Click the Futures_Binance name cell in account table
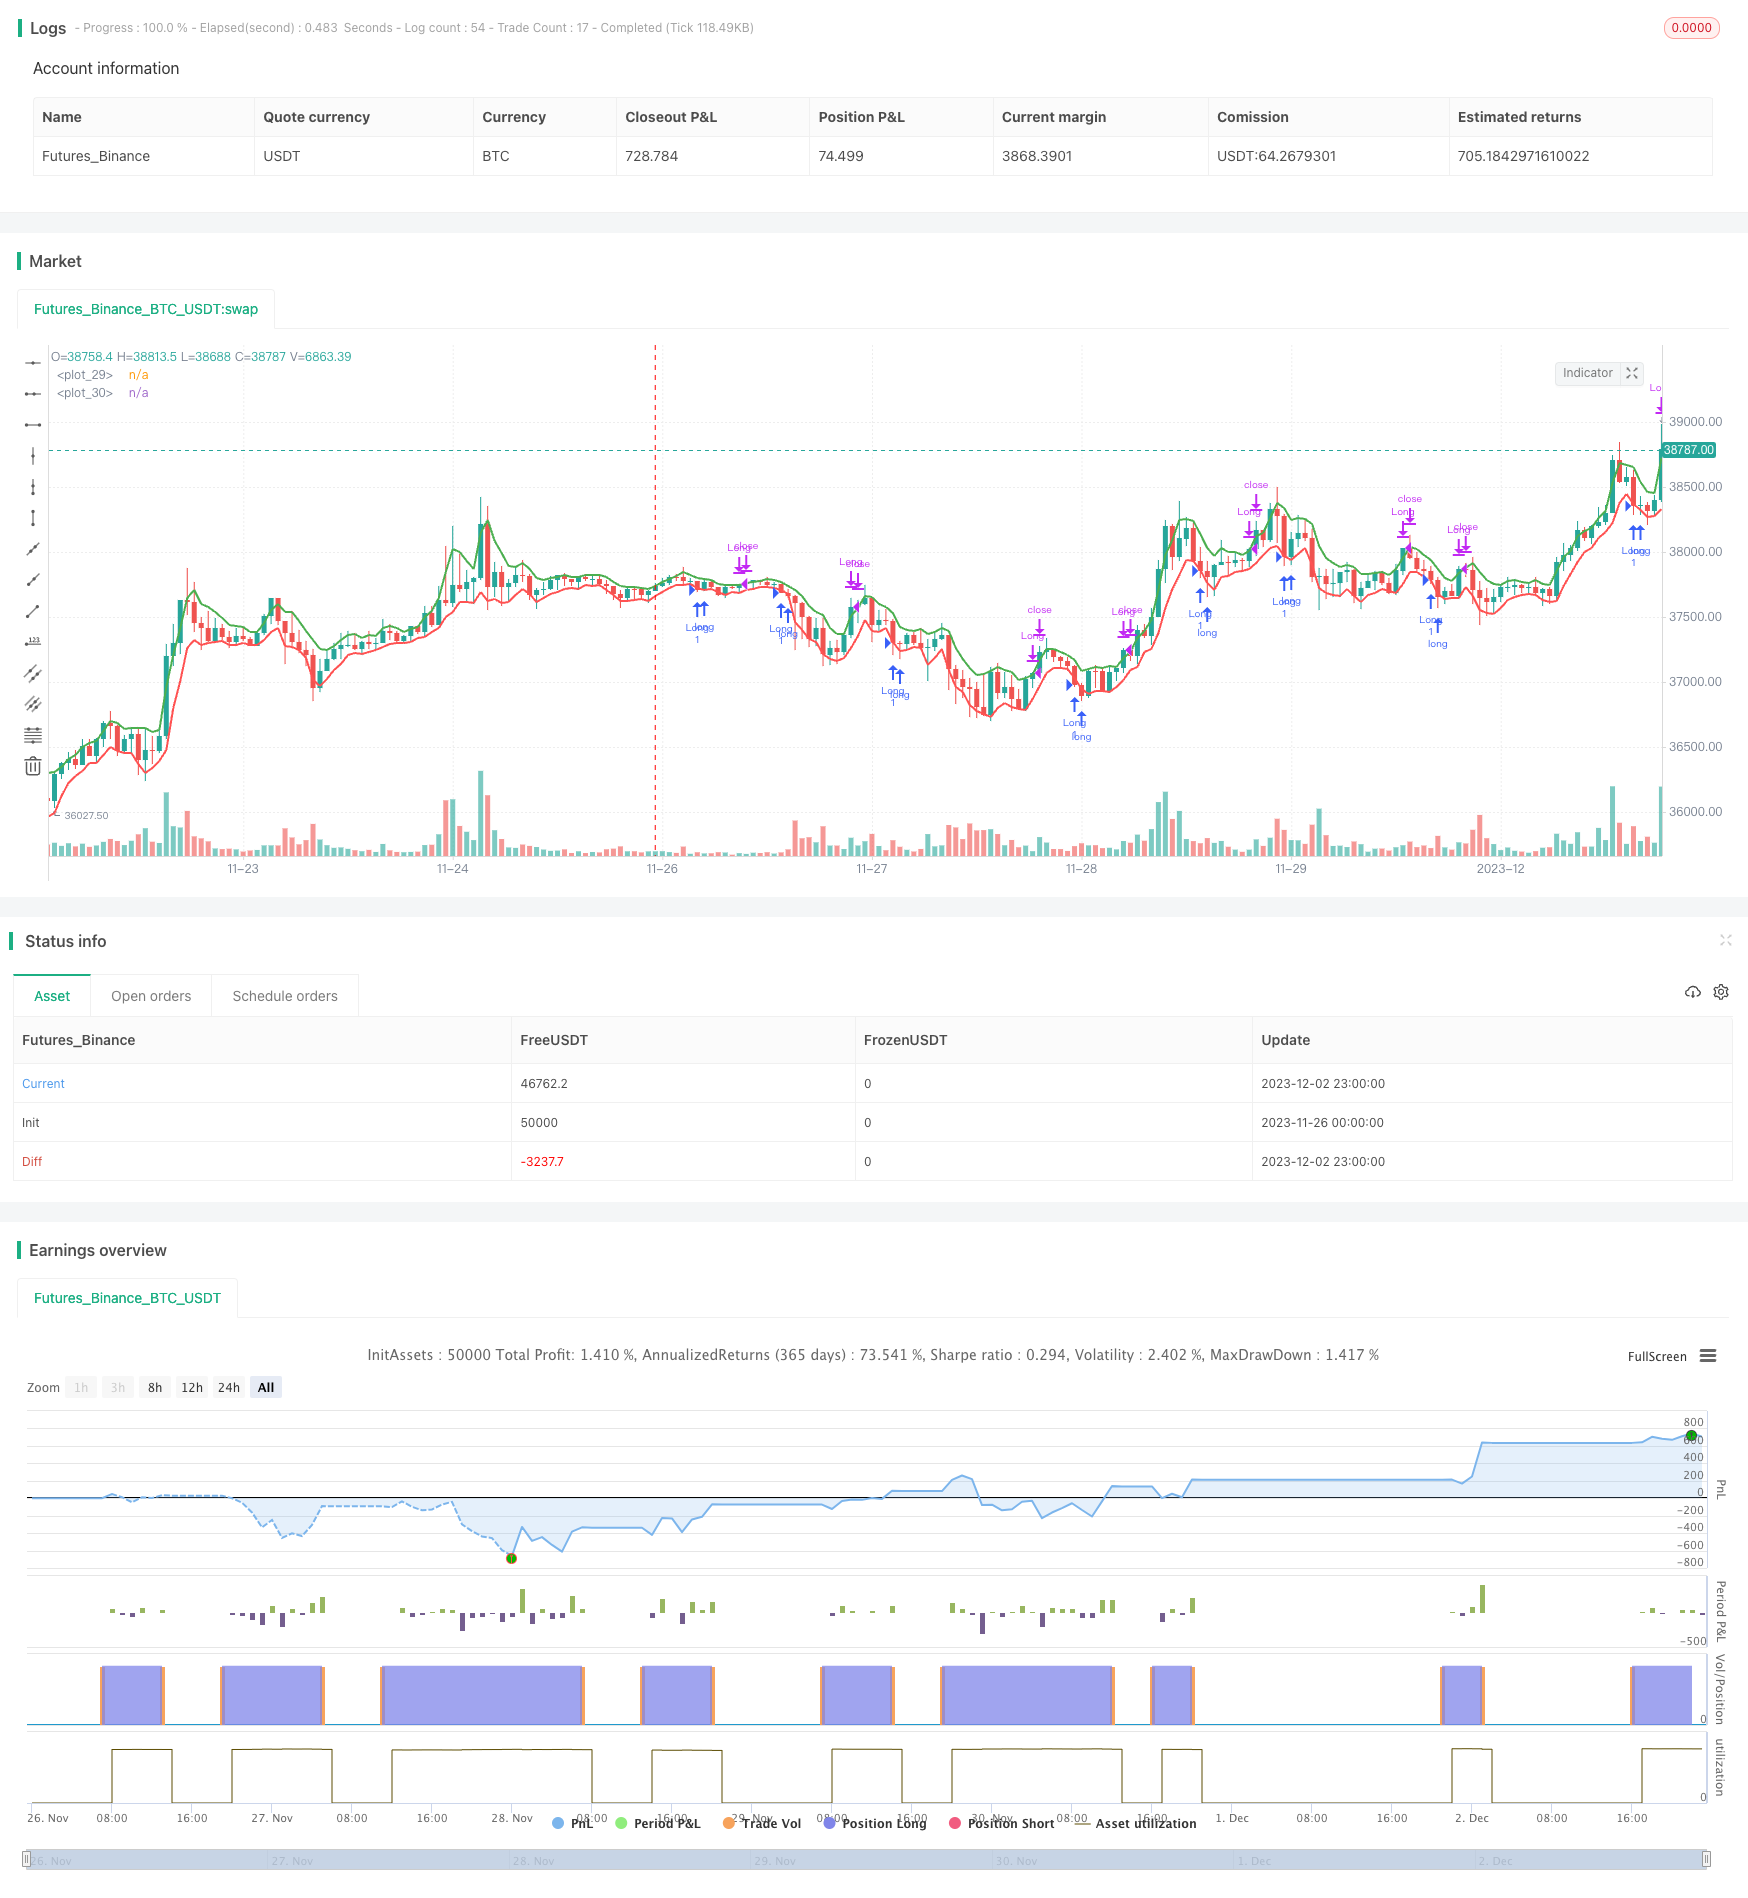Viewport: 1748px width, 1898px height. [96, 156]
